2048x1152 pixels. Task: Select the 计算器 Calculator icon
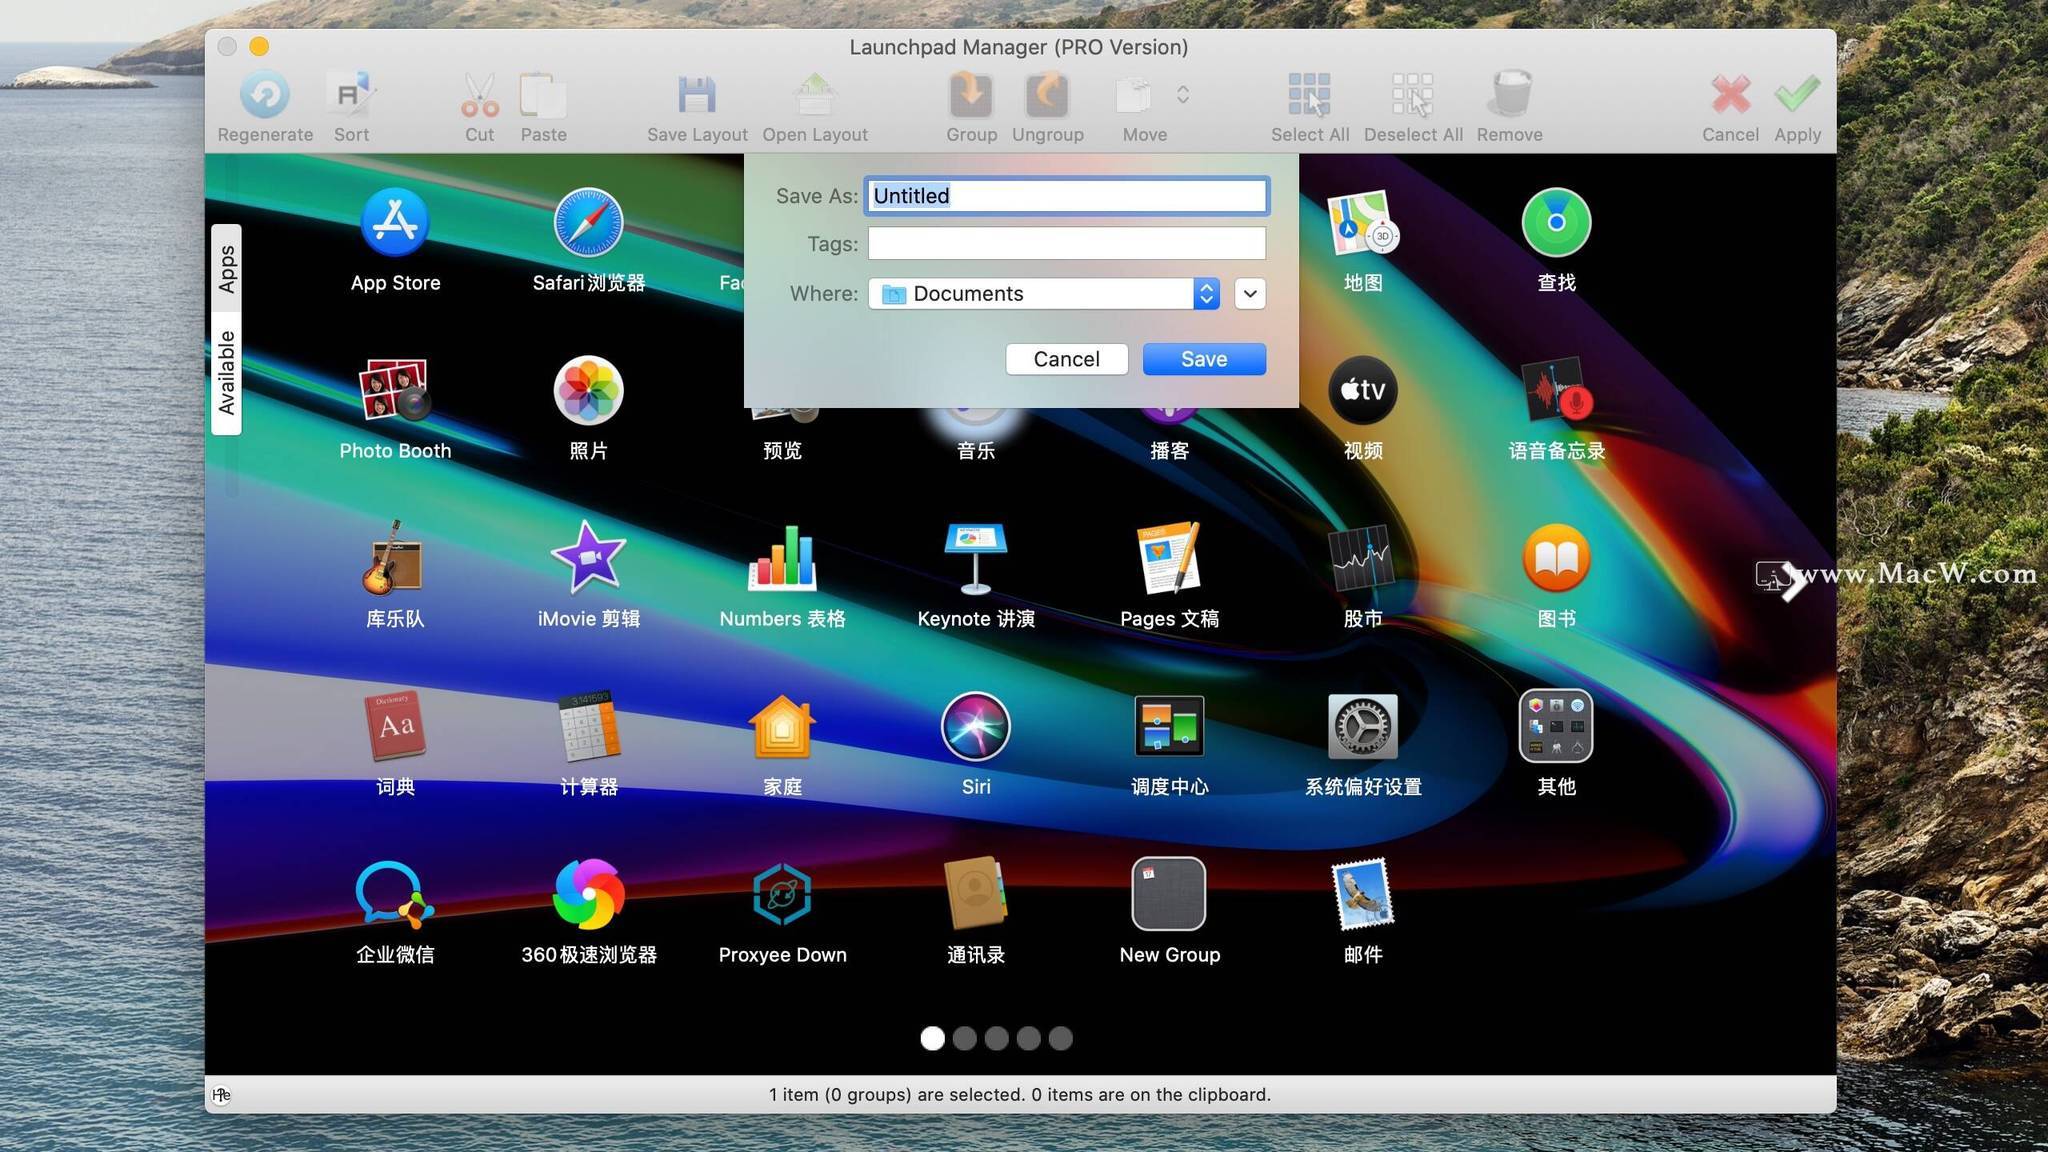coord(588,726)
